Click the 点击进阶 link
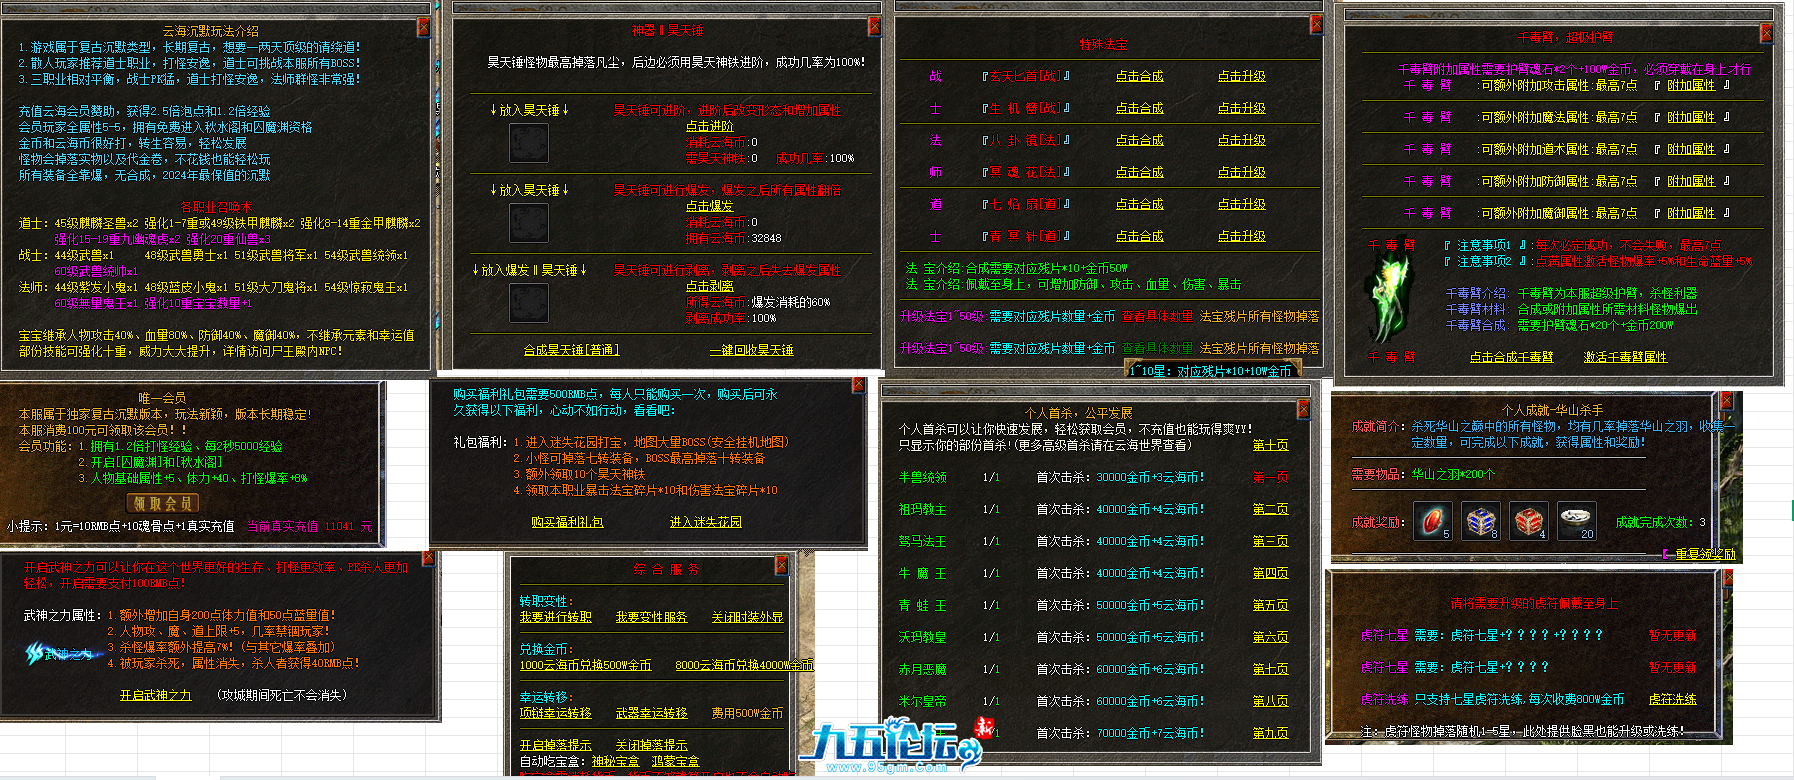 pyautogui.click(x=709, y=126)
